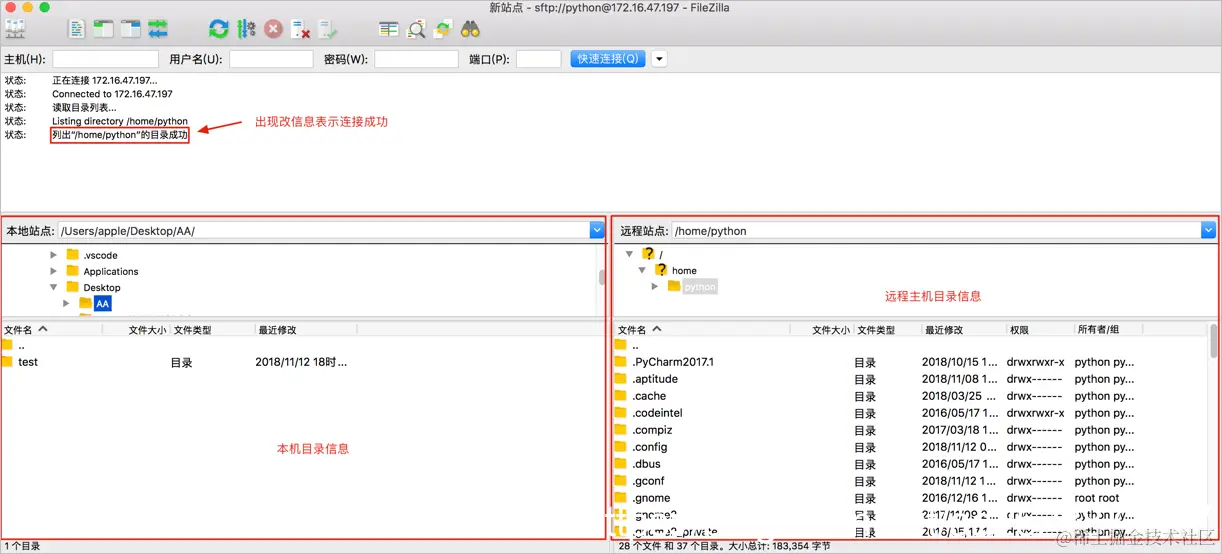The width and height of the screenshot is (1222, 554).
Task: Select .PyCharm2017.1 in the remote list
Action: pos(673,362)
